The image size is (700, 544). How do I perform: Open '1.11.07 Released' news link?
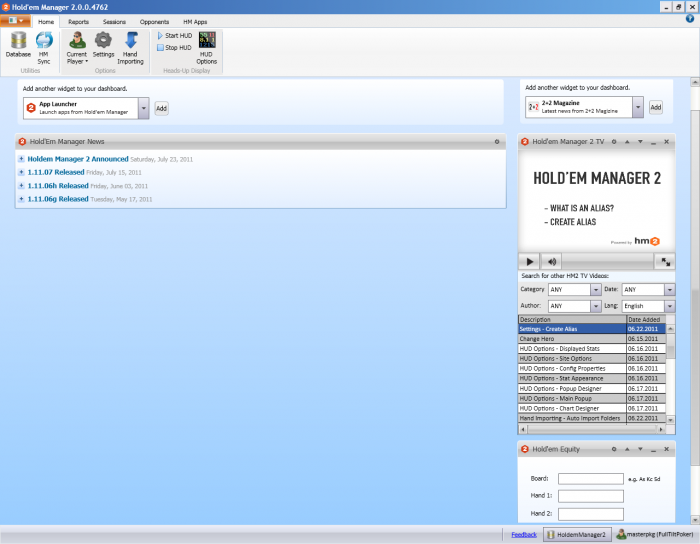coord(56,172)
